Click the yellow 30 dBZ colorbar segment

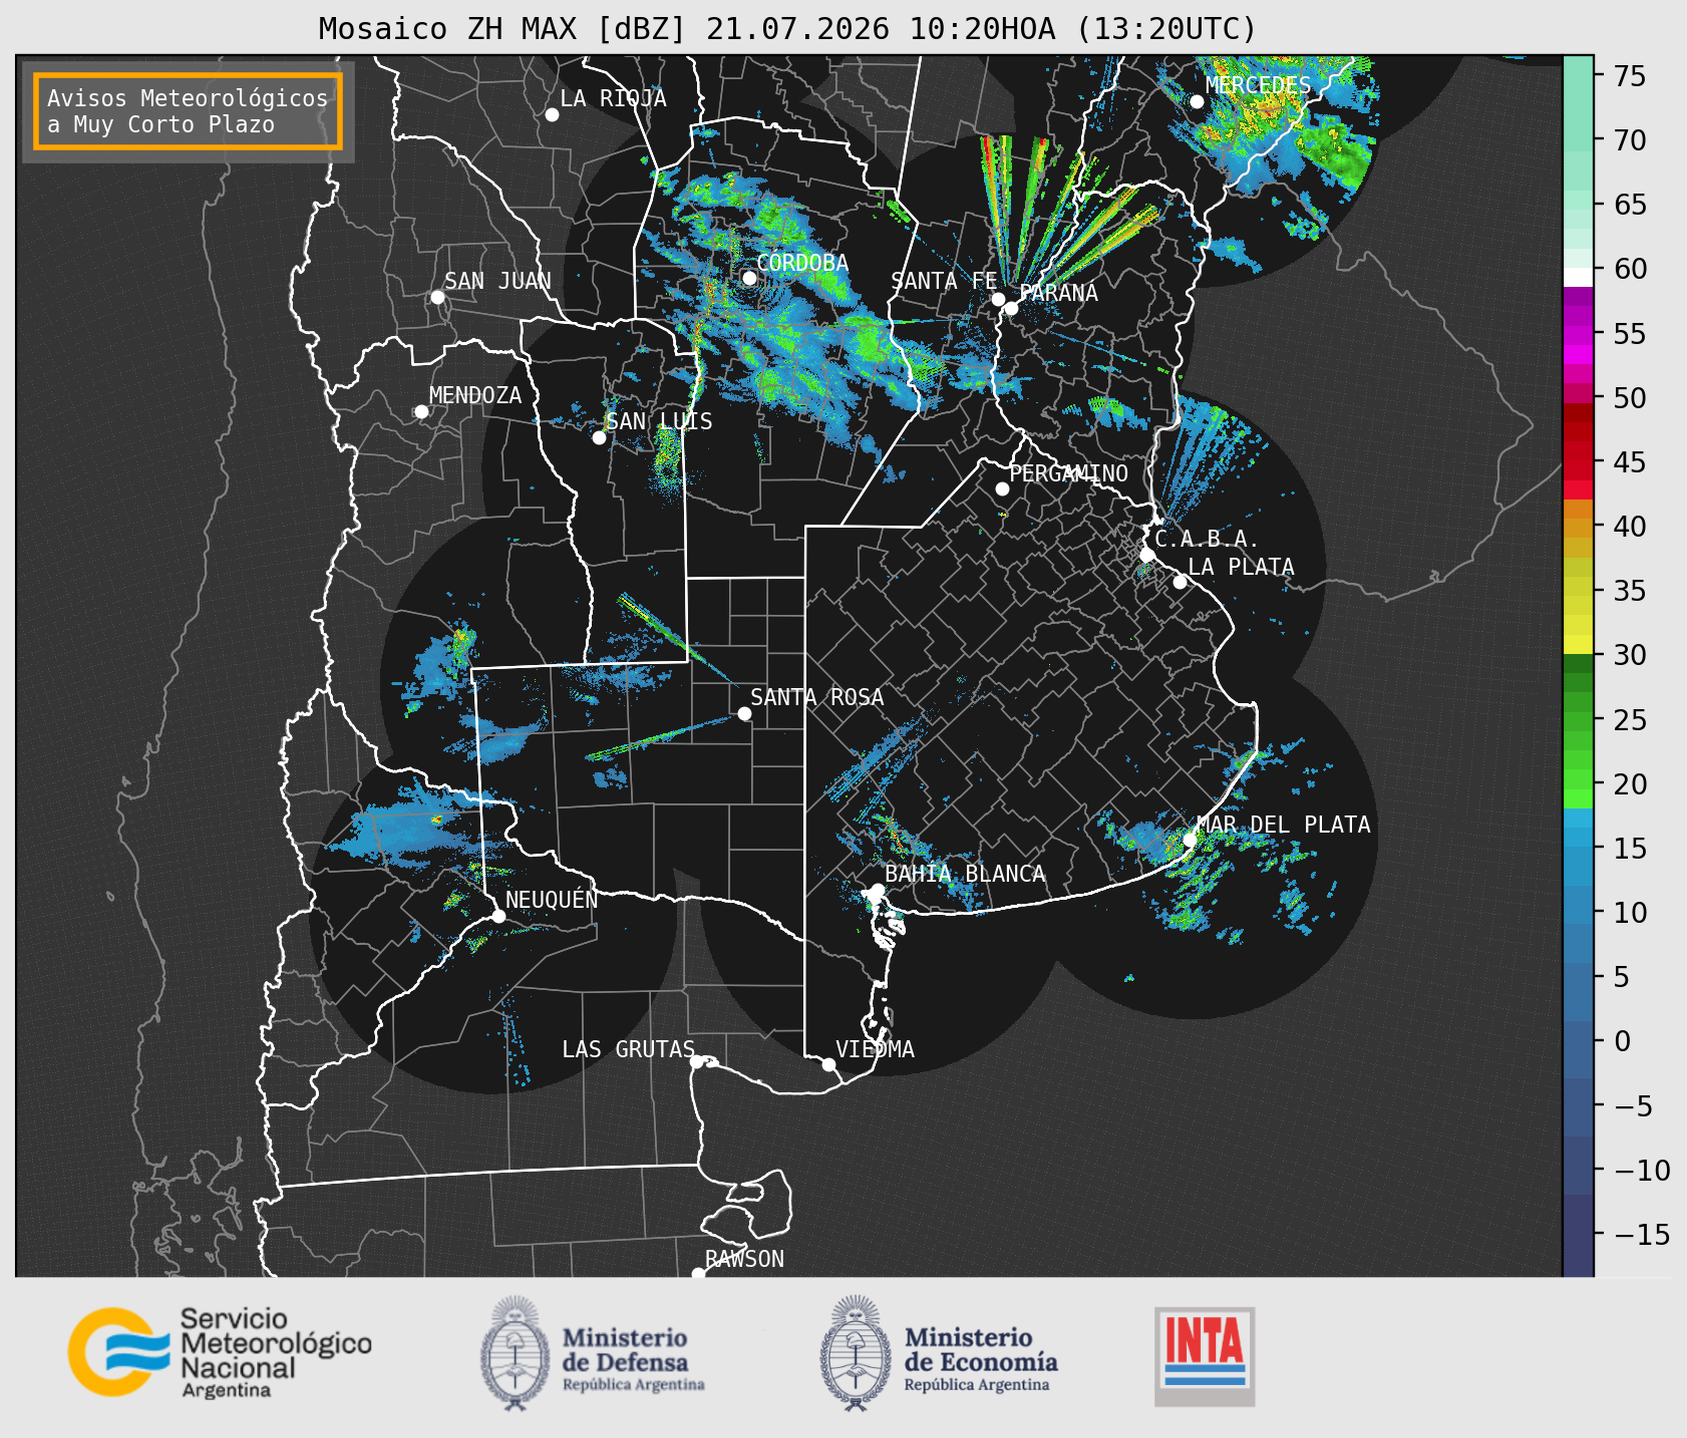coord(1578,646)
